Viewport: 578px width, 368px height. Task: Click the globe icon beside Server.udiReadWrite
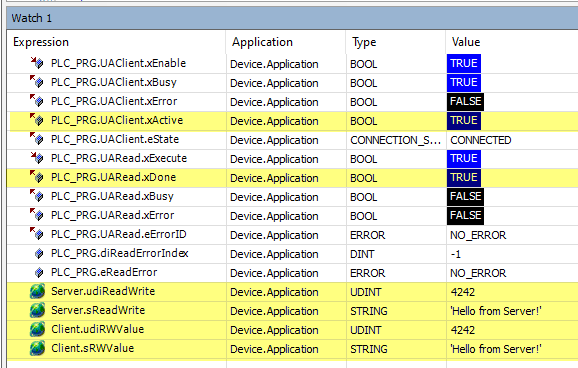click(x=37, y=291)
